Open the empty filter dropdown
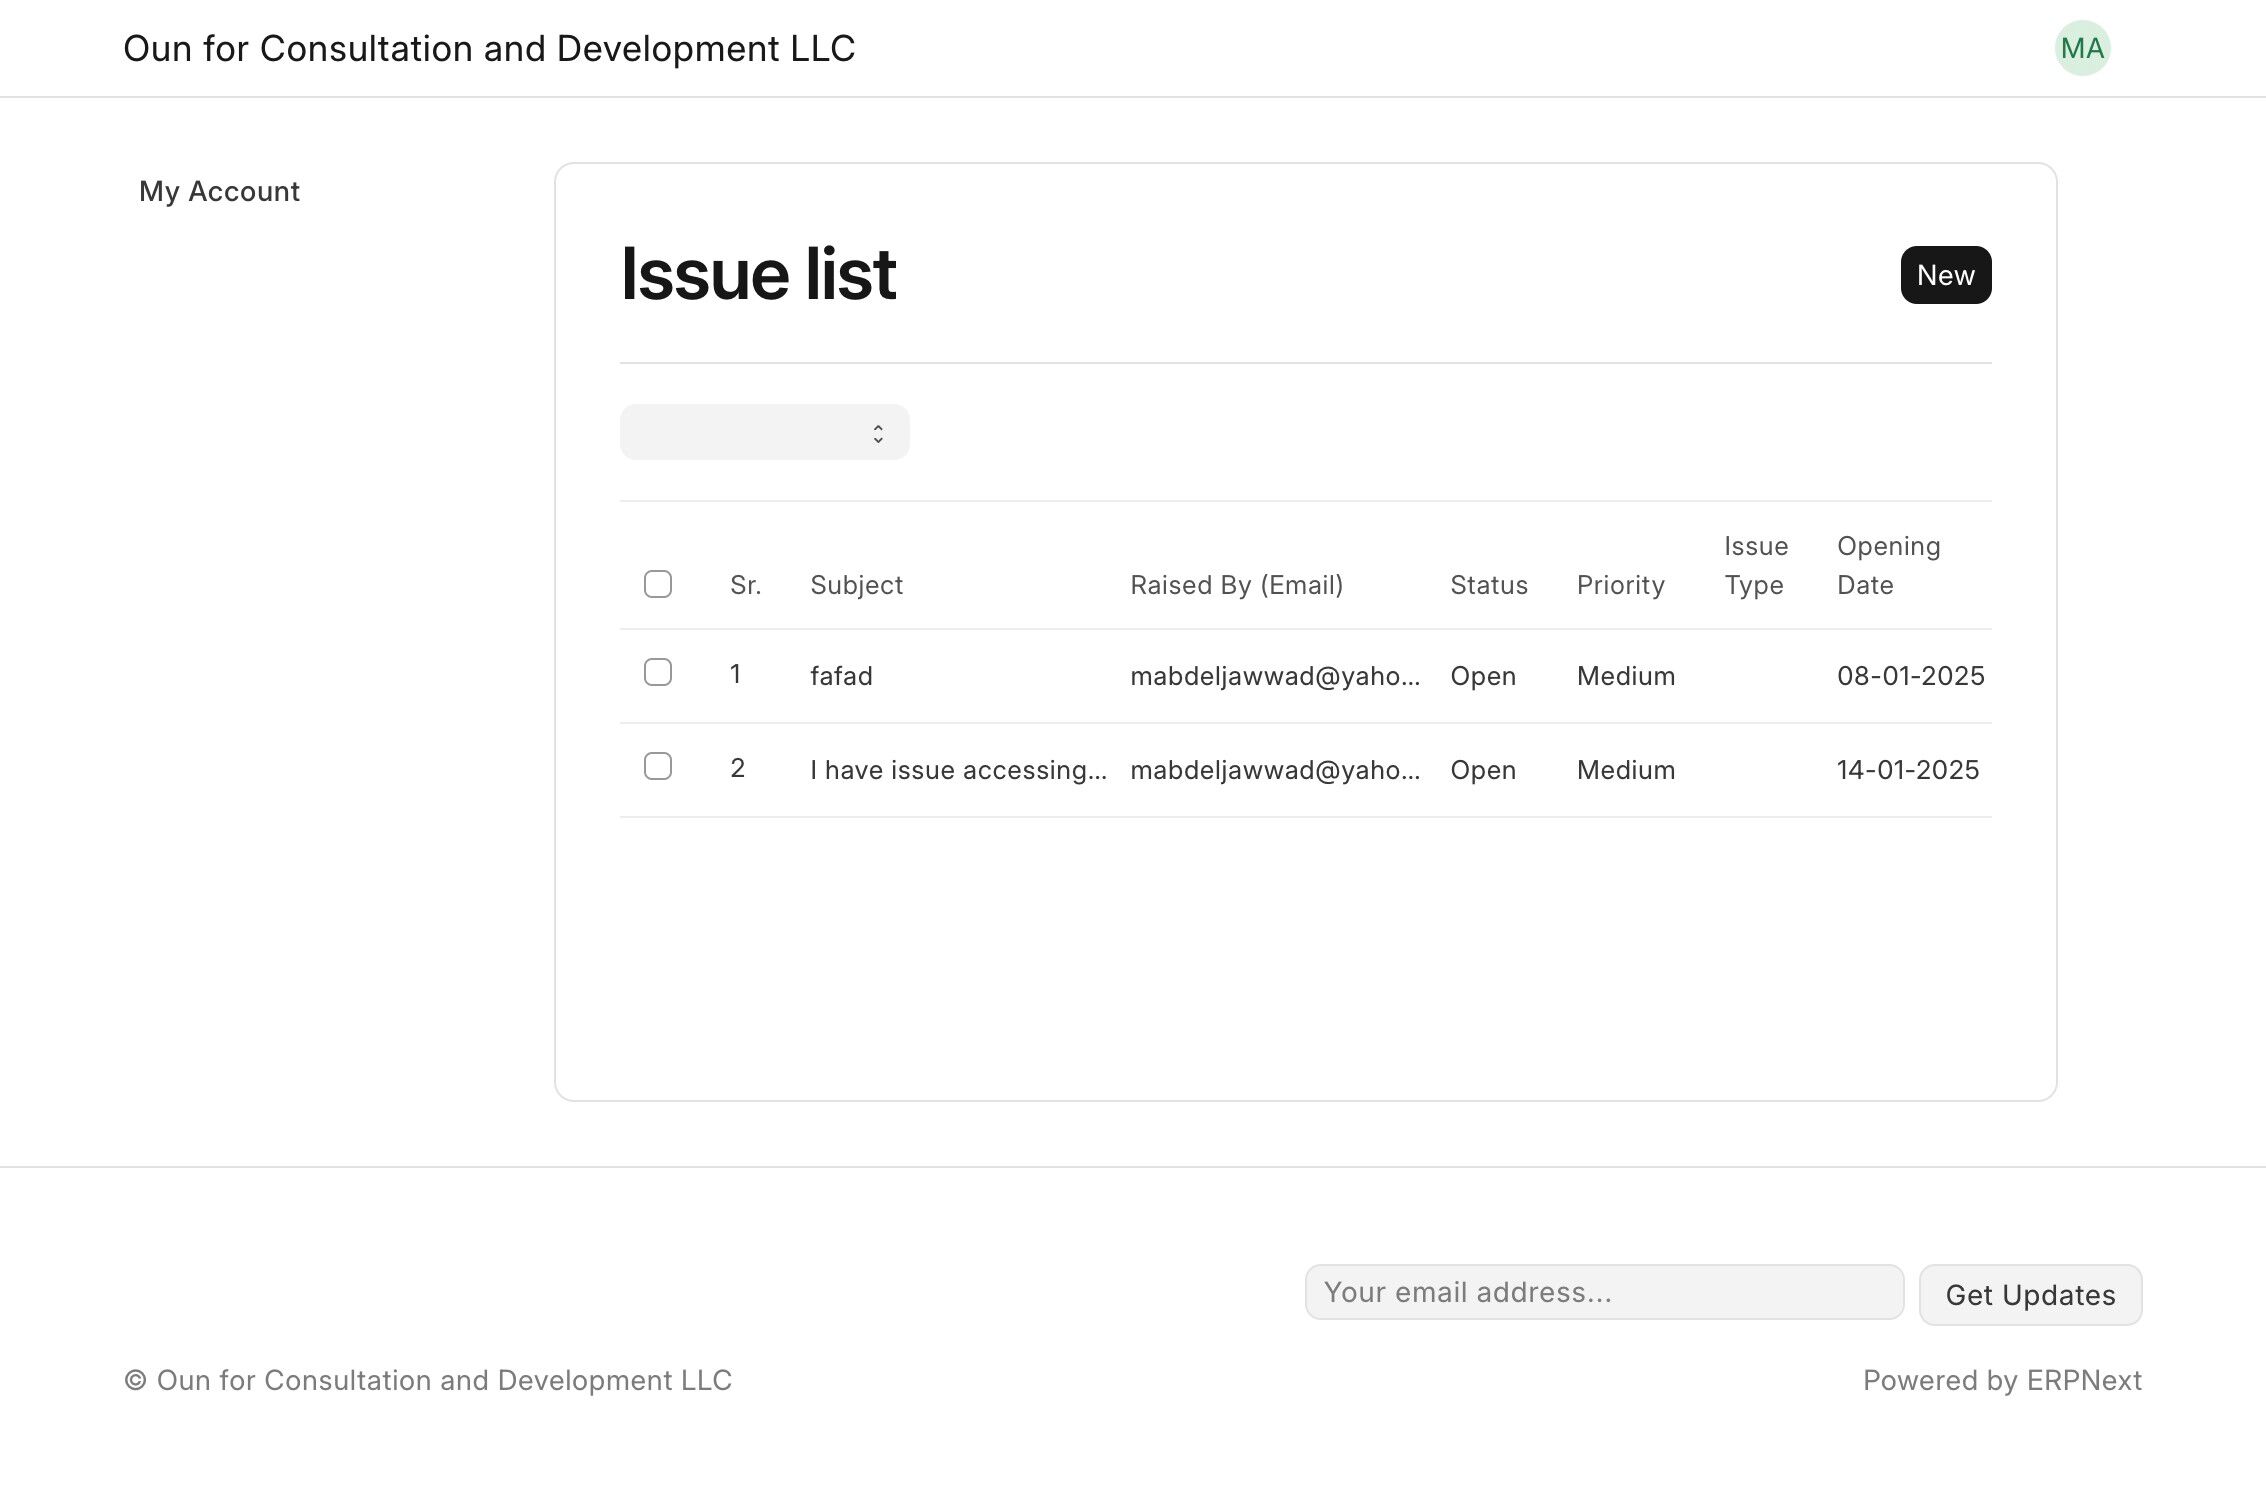 764,432
